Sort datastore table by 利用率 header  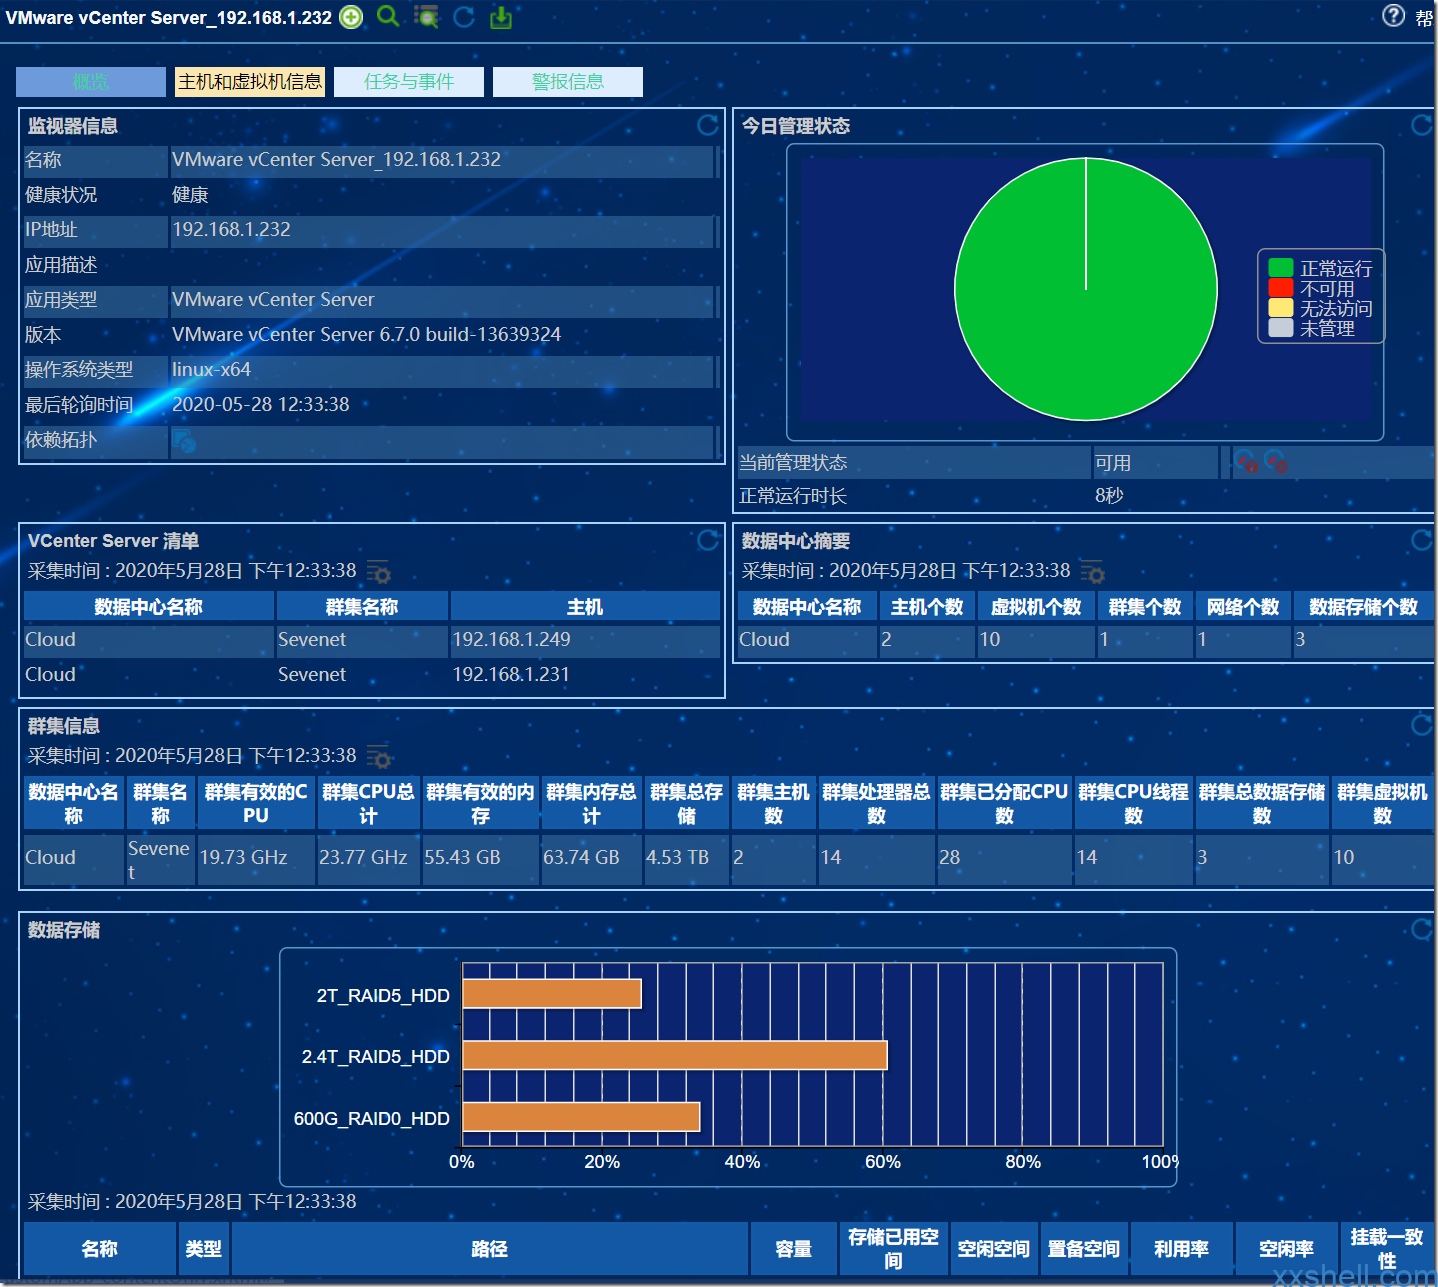point(1181,1249)
